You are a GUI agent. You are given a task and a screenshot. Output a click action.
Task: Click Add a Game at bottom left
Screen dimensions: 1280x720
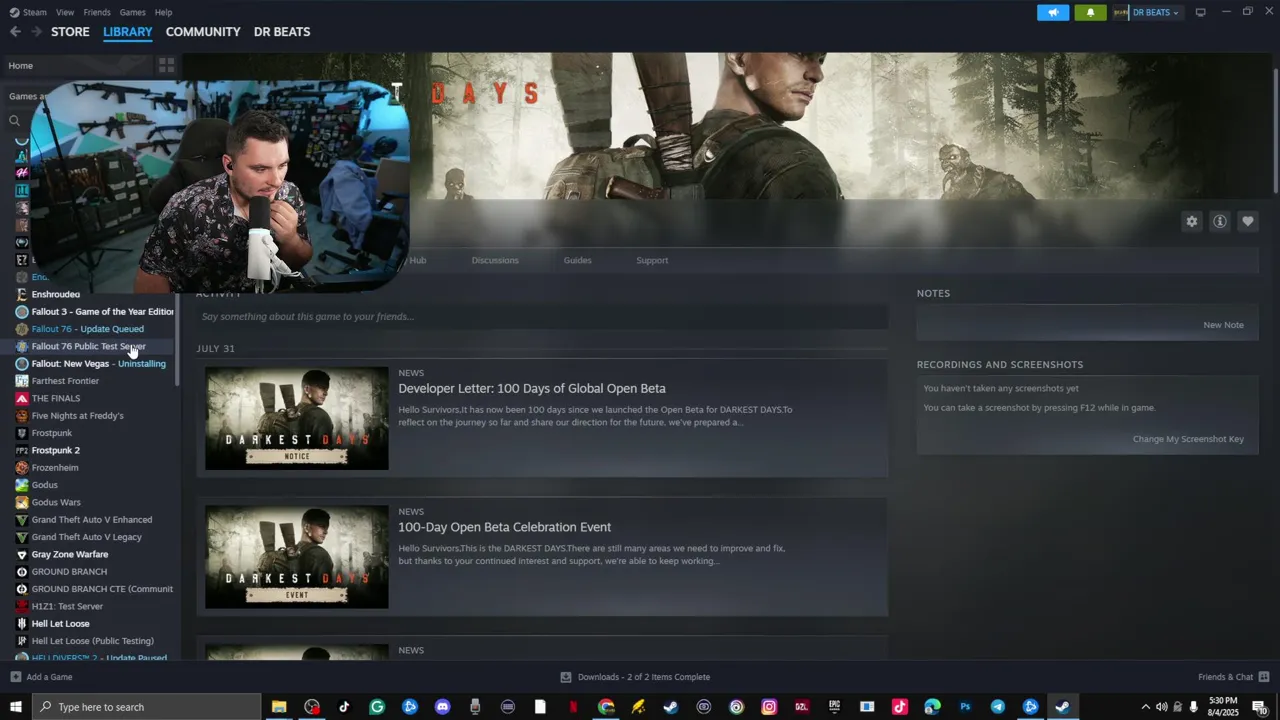pyautogui.click(x=41, y=677)
